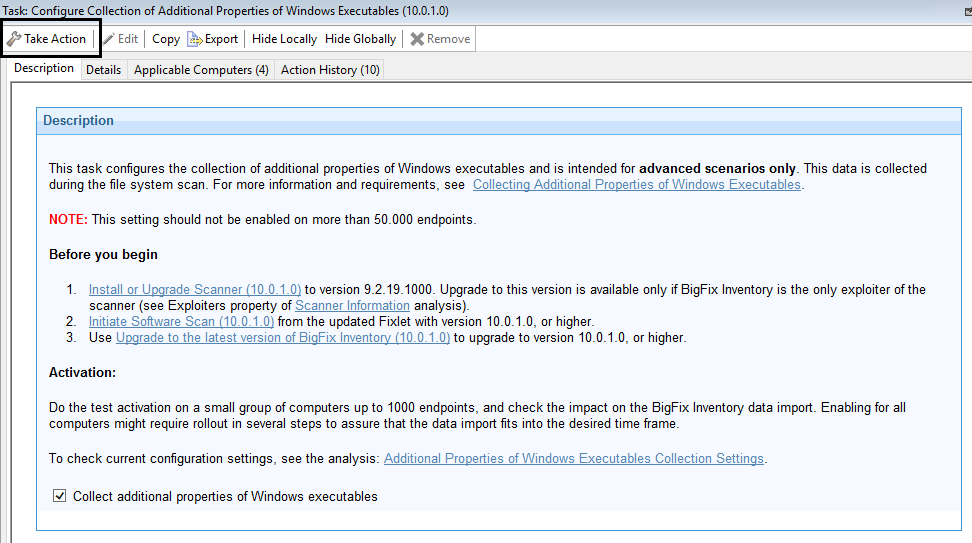
Task: Open Collecting Additional Properties of Windows Executables link
Action: click(636, 185)
